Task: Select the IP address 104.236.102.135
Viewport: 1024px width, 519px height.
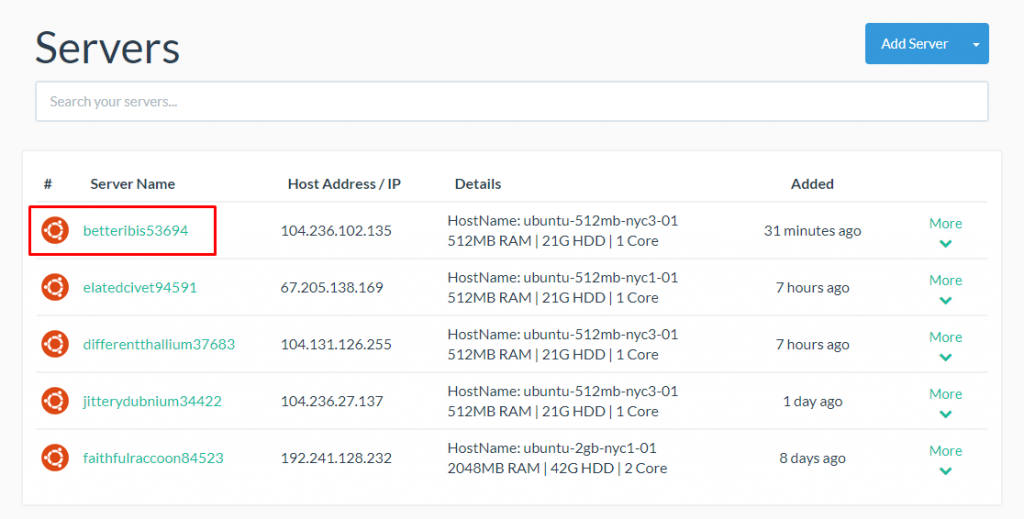Action: pos(336,230)
